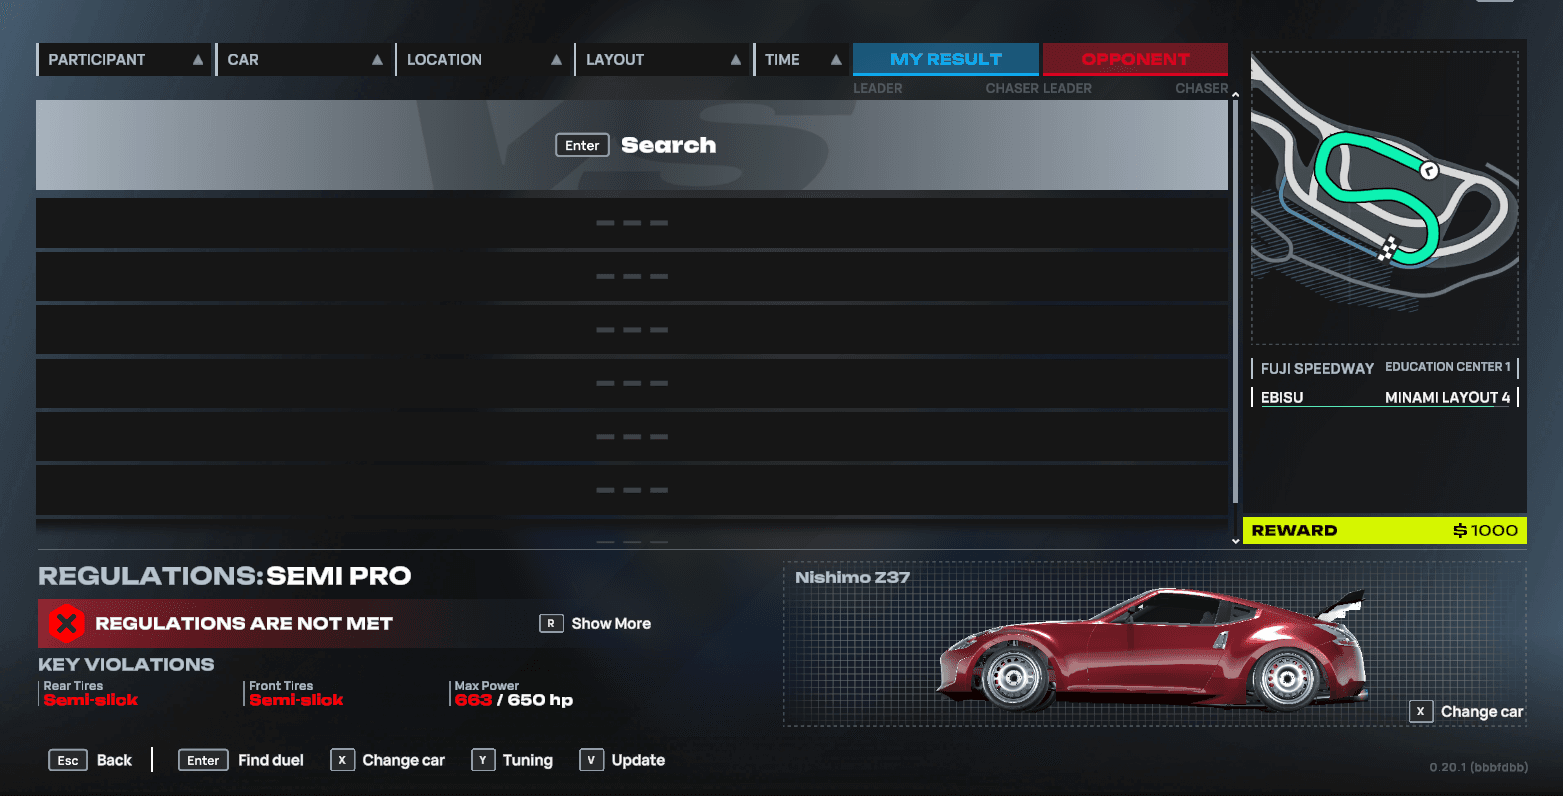Click the Esc key icon
This screenshot has height=796, width=1563.
coord(68,760)
